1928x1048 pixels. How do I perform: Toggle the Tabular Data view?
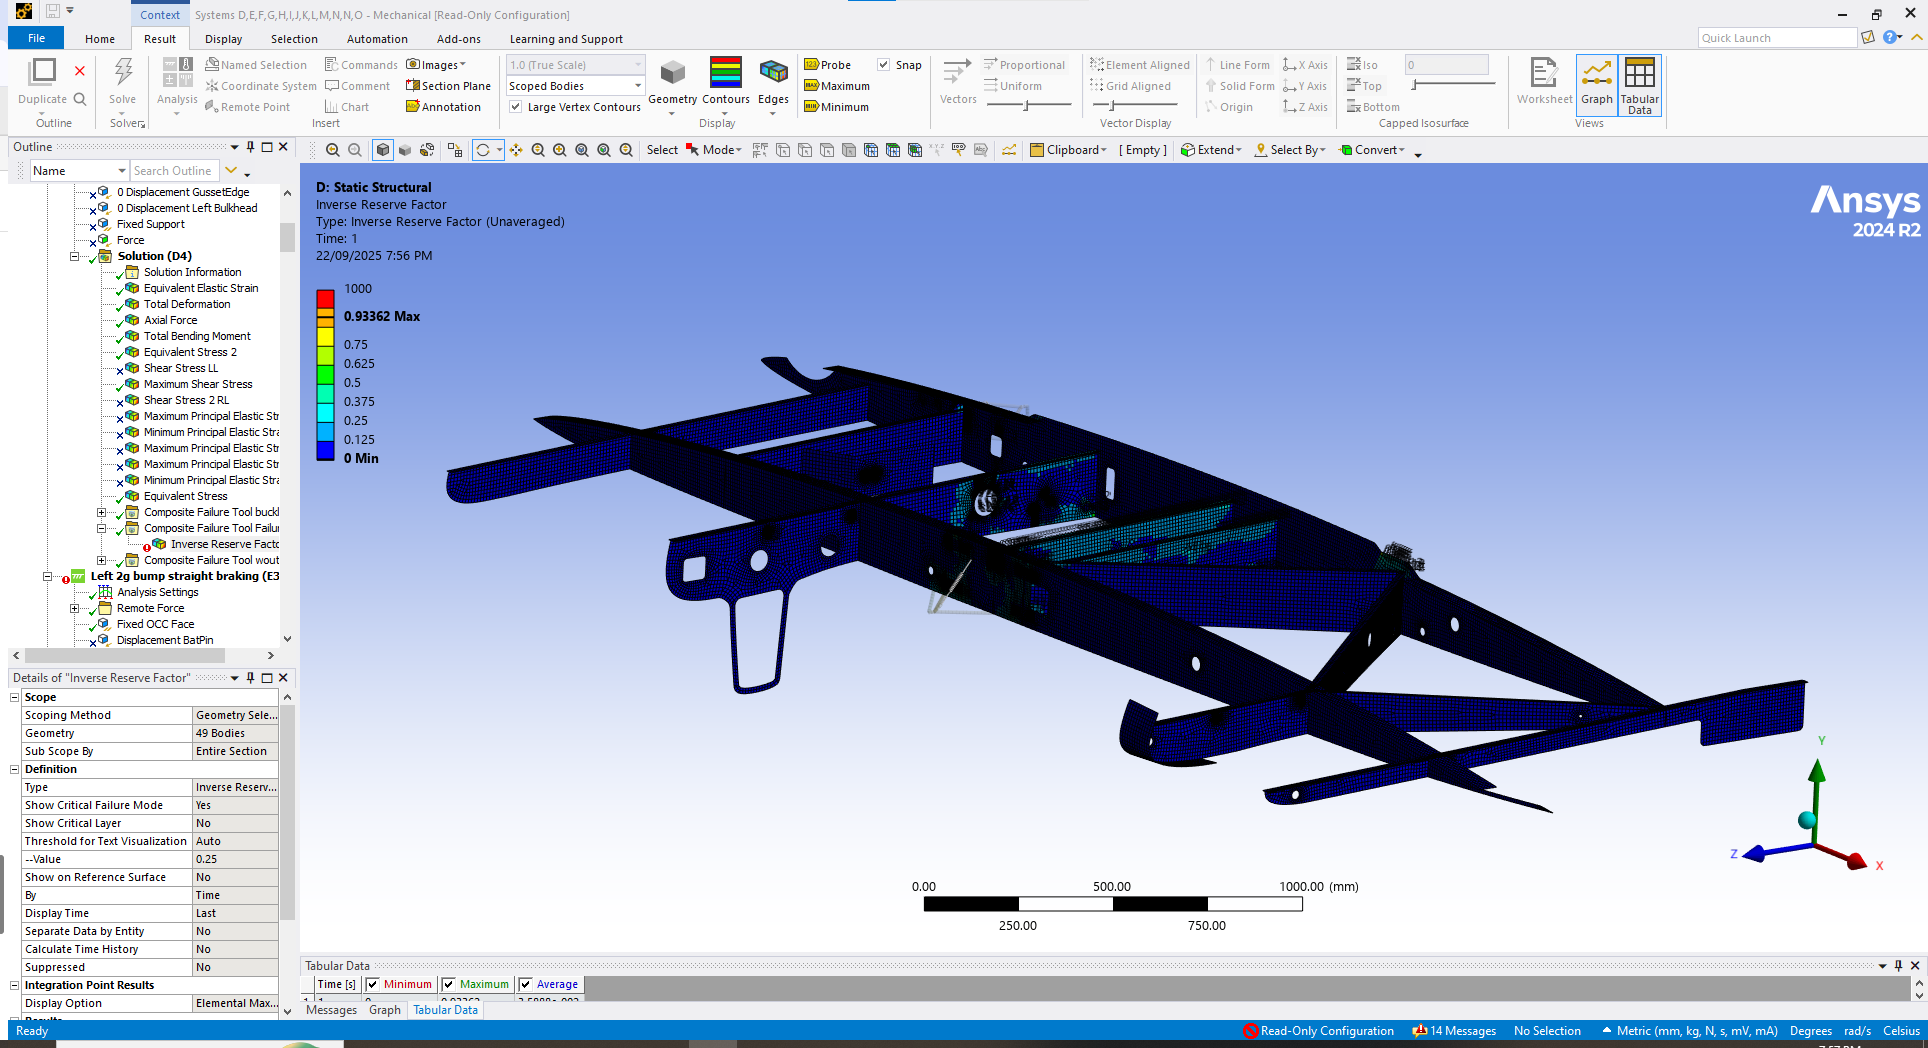click(x=1639, y=80)
